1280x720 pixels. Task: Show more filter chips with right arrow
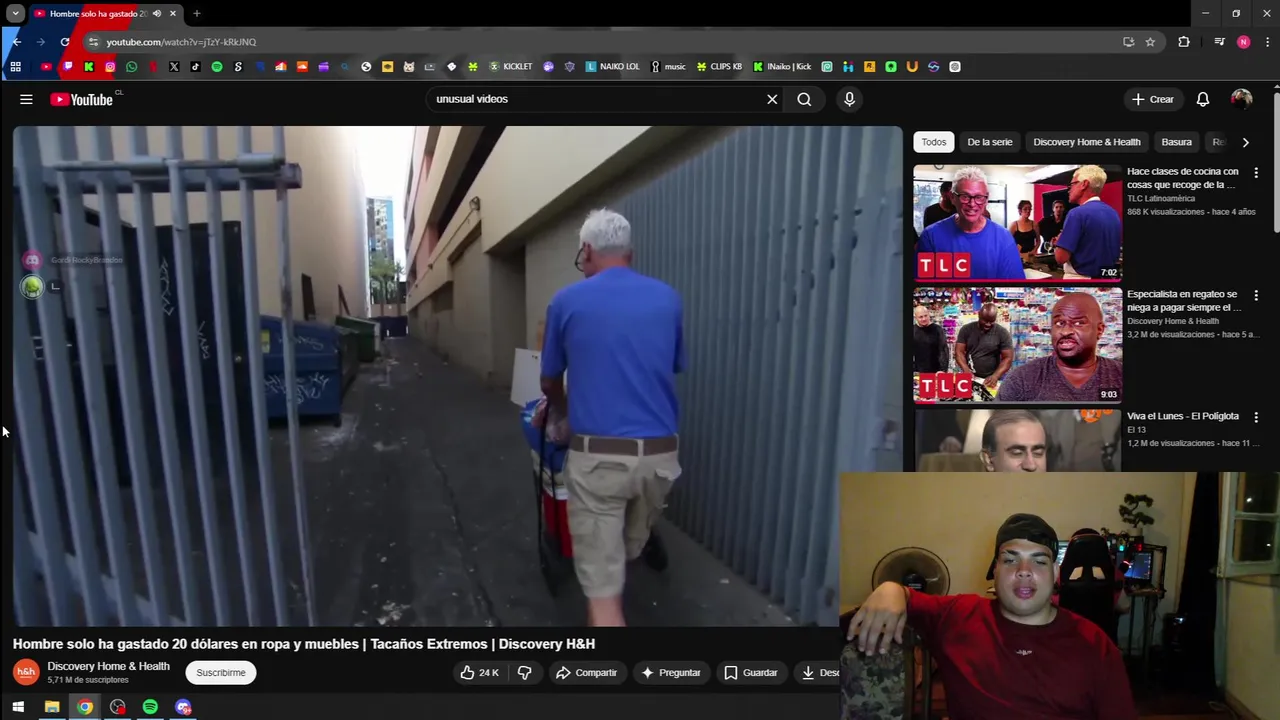(x=1245, y=142)
